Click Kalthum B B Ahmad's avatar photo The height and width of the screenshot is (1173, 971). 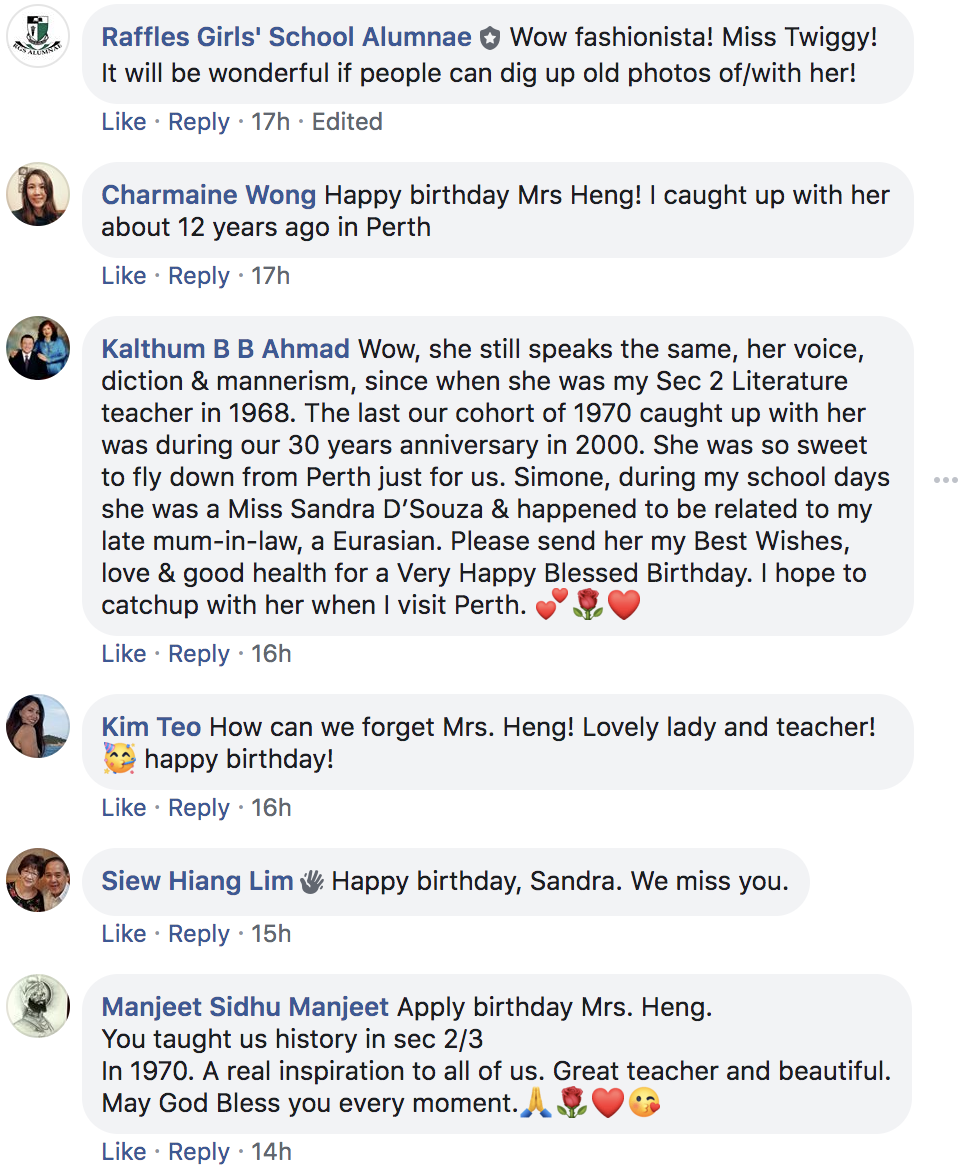[38, 348]
